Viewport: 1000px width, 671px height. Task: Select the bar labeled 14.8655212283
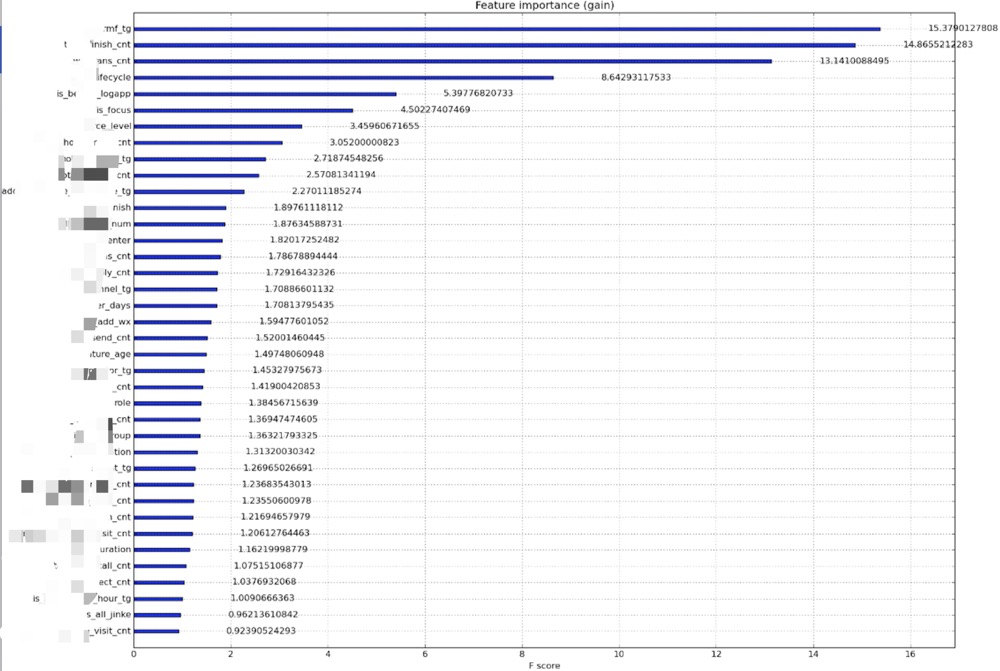494,45
